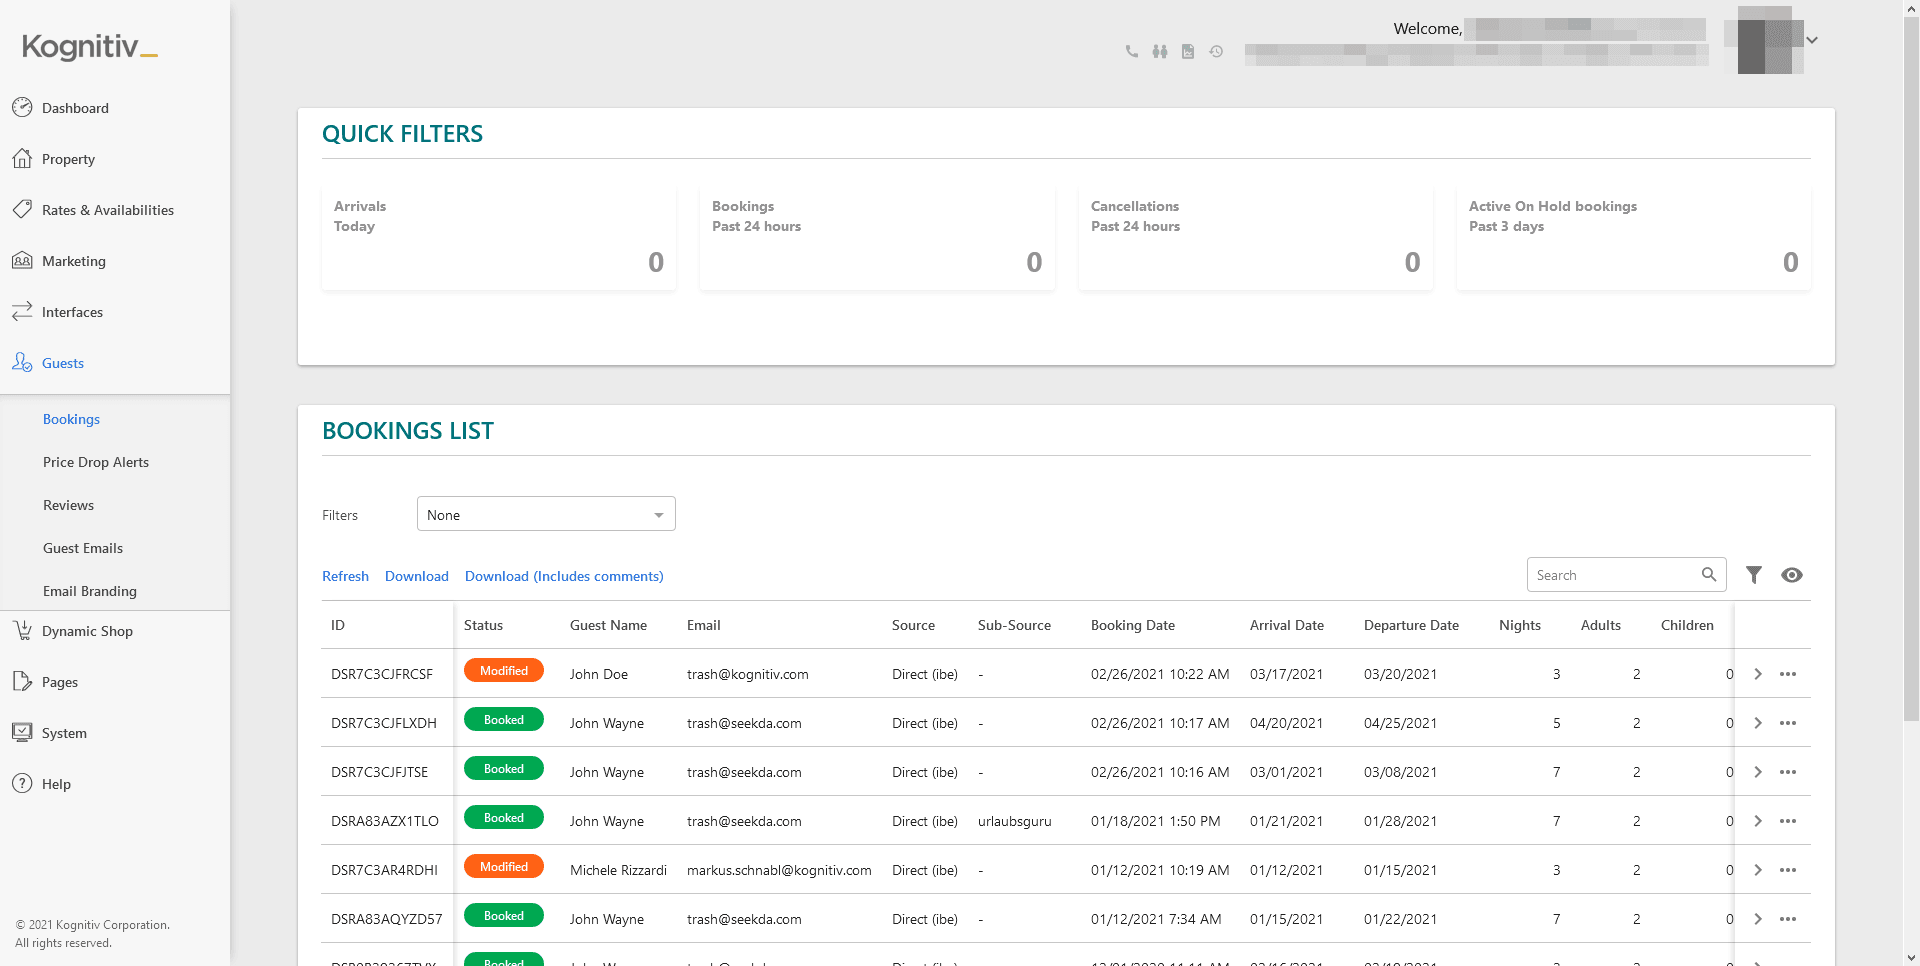Open the history clock icon in the header
1920x966 pixels.
click(1216, 51)
